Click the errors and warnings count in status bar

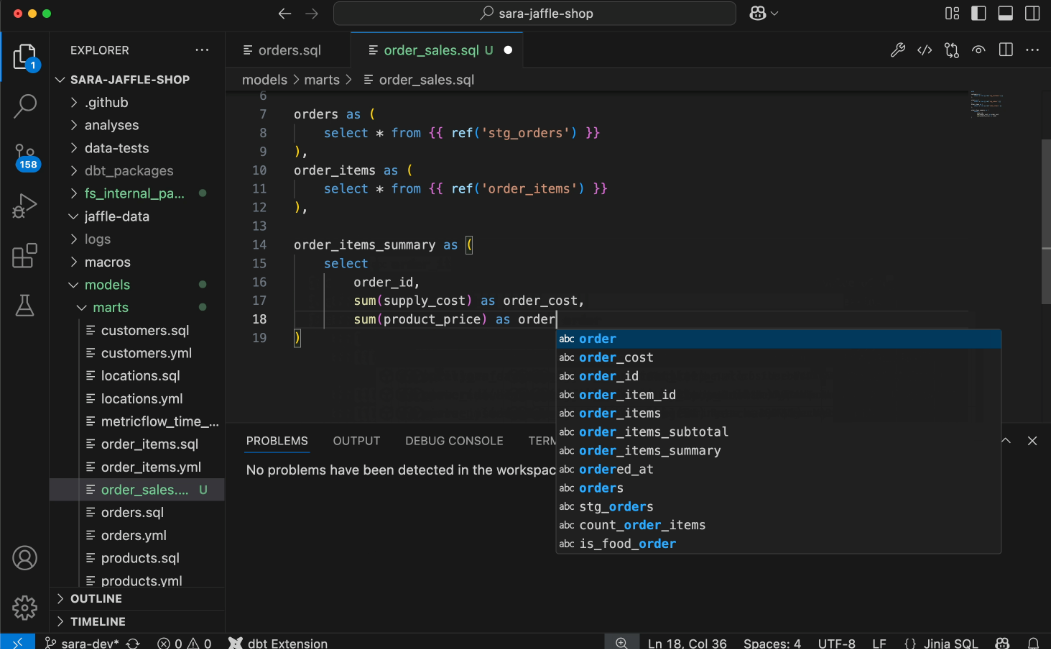(x=184, y=643)
